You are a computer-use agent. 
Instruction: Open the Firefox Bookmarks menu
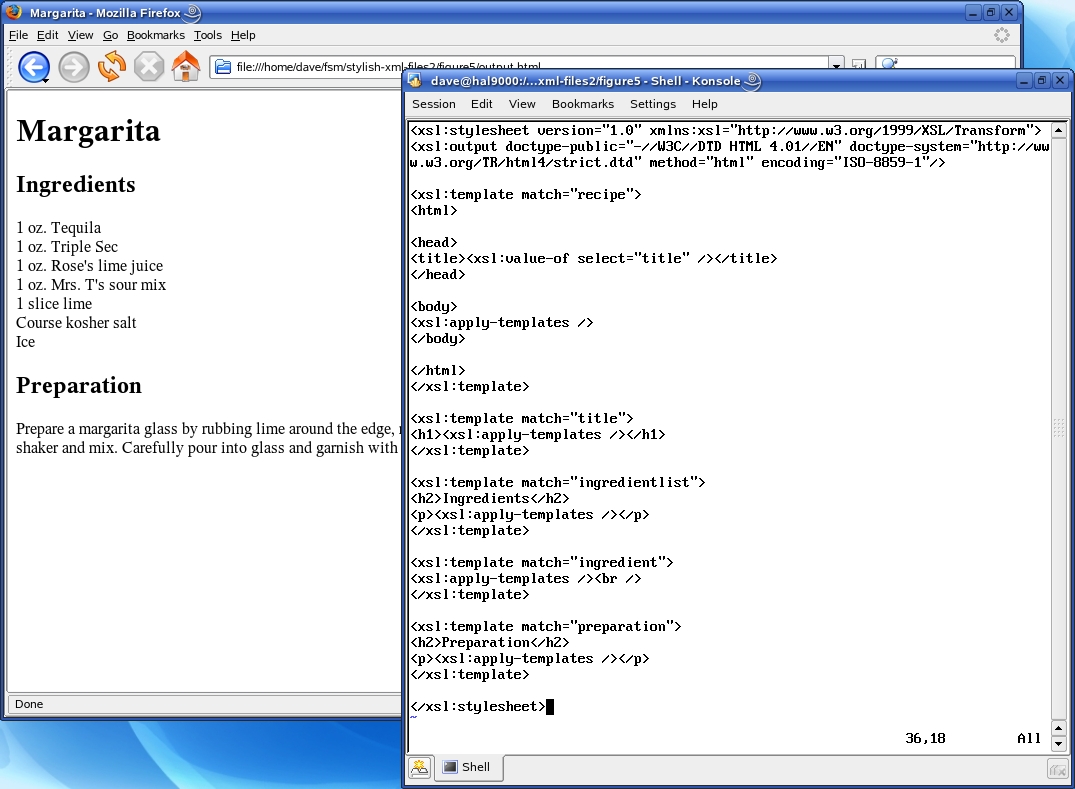click(x=156, y=35)
